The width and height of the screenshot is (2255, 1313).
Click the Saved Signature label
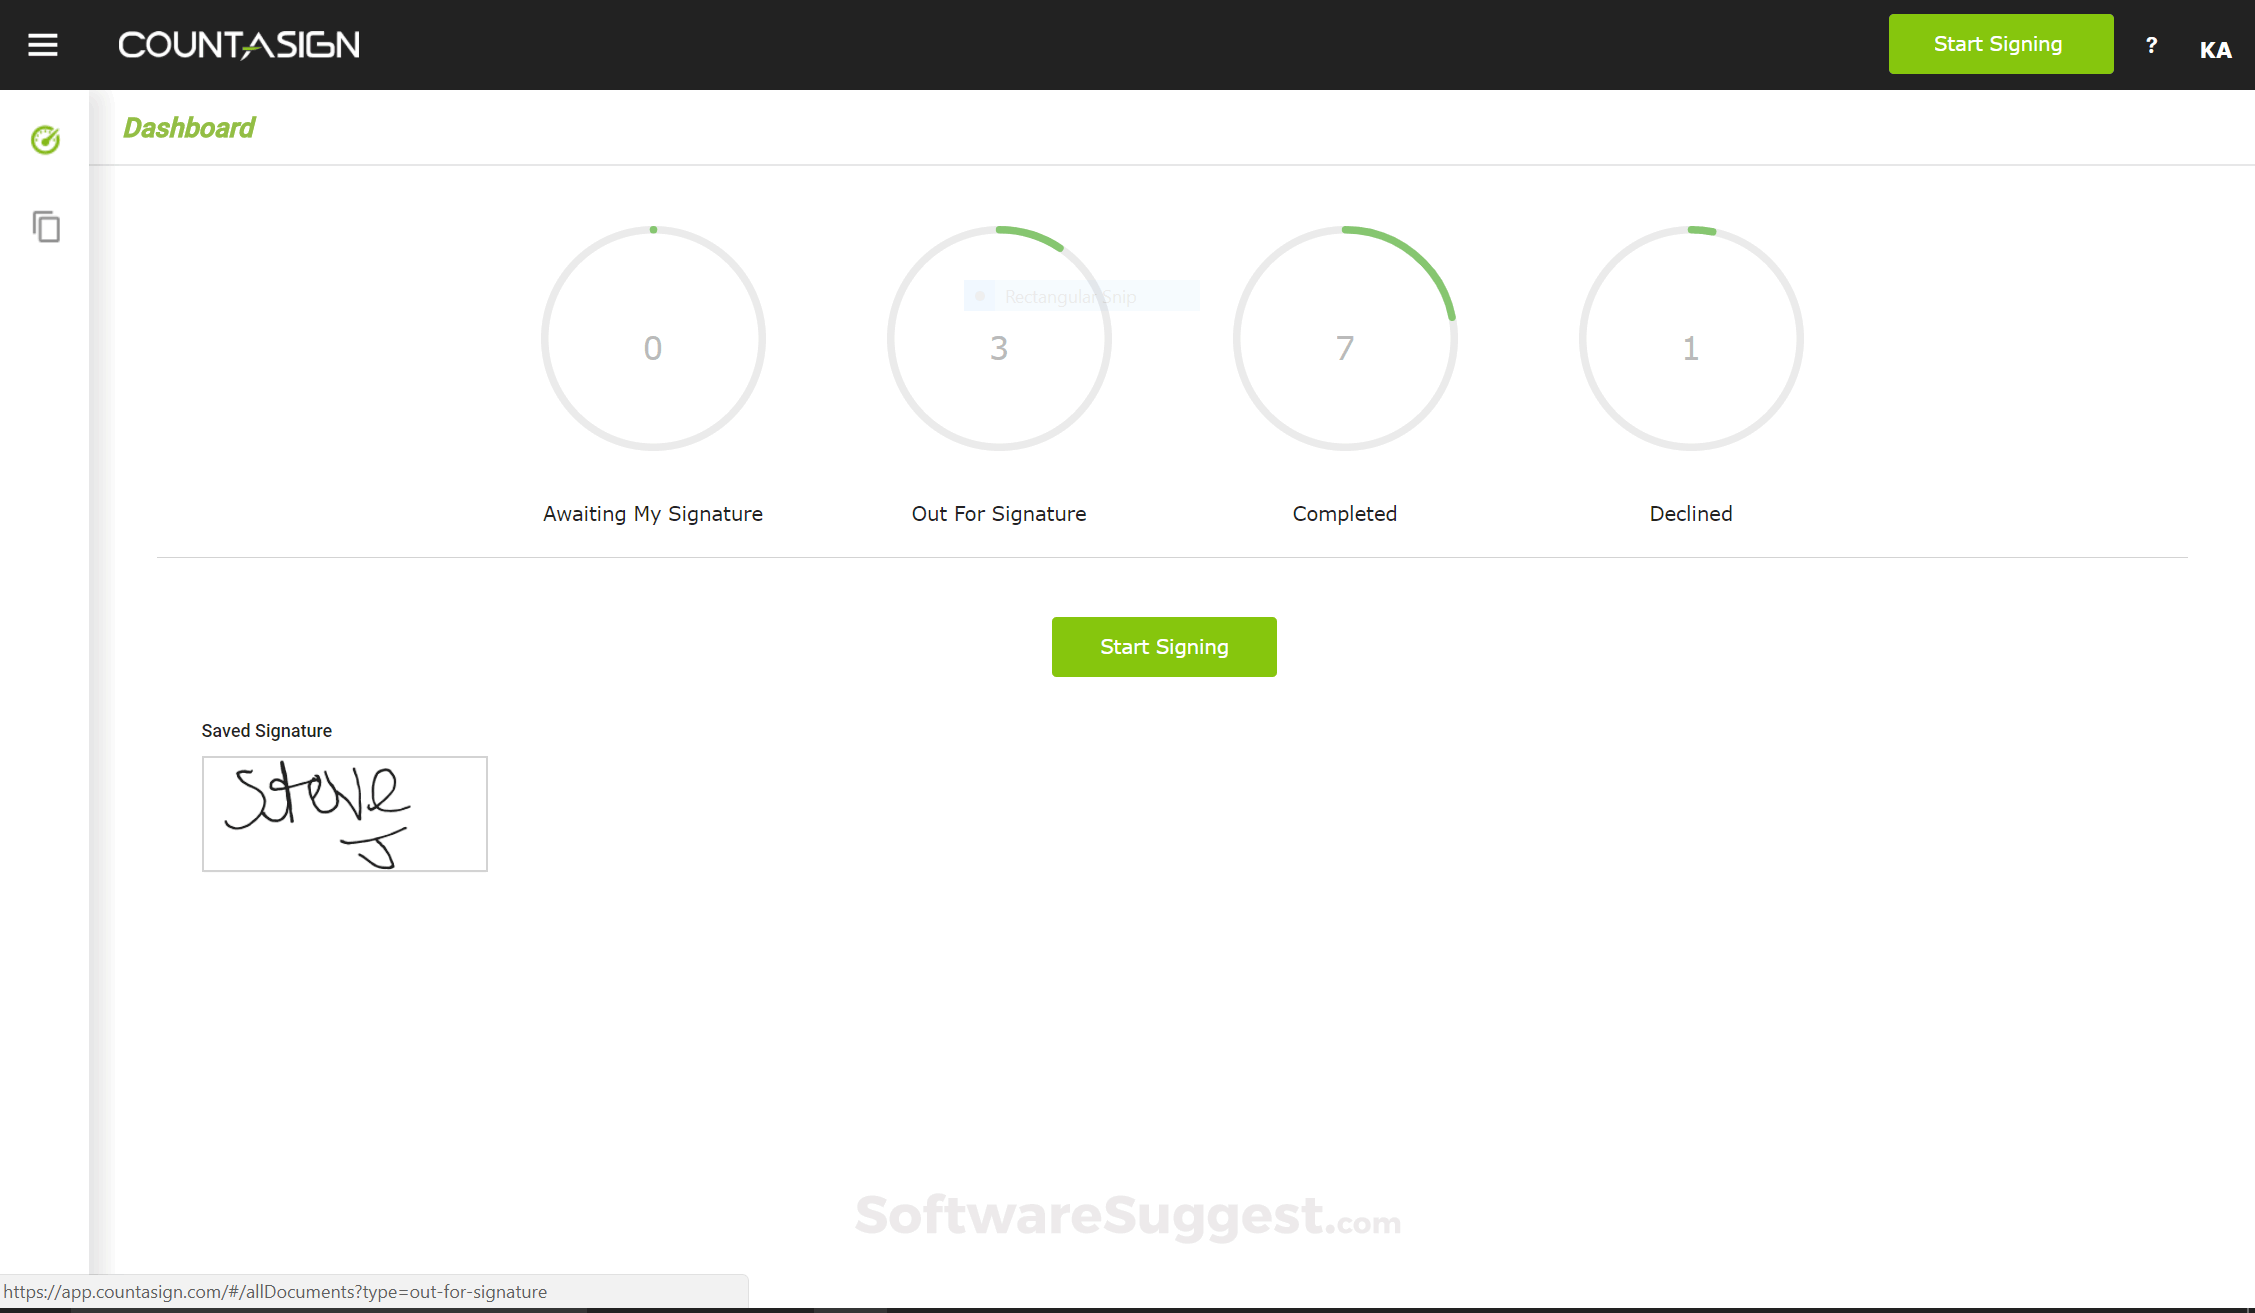(x=267, y=731)
